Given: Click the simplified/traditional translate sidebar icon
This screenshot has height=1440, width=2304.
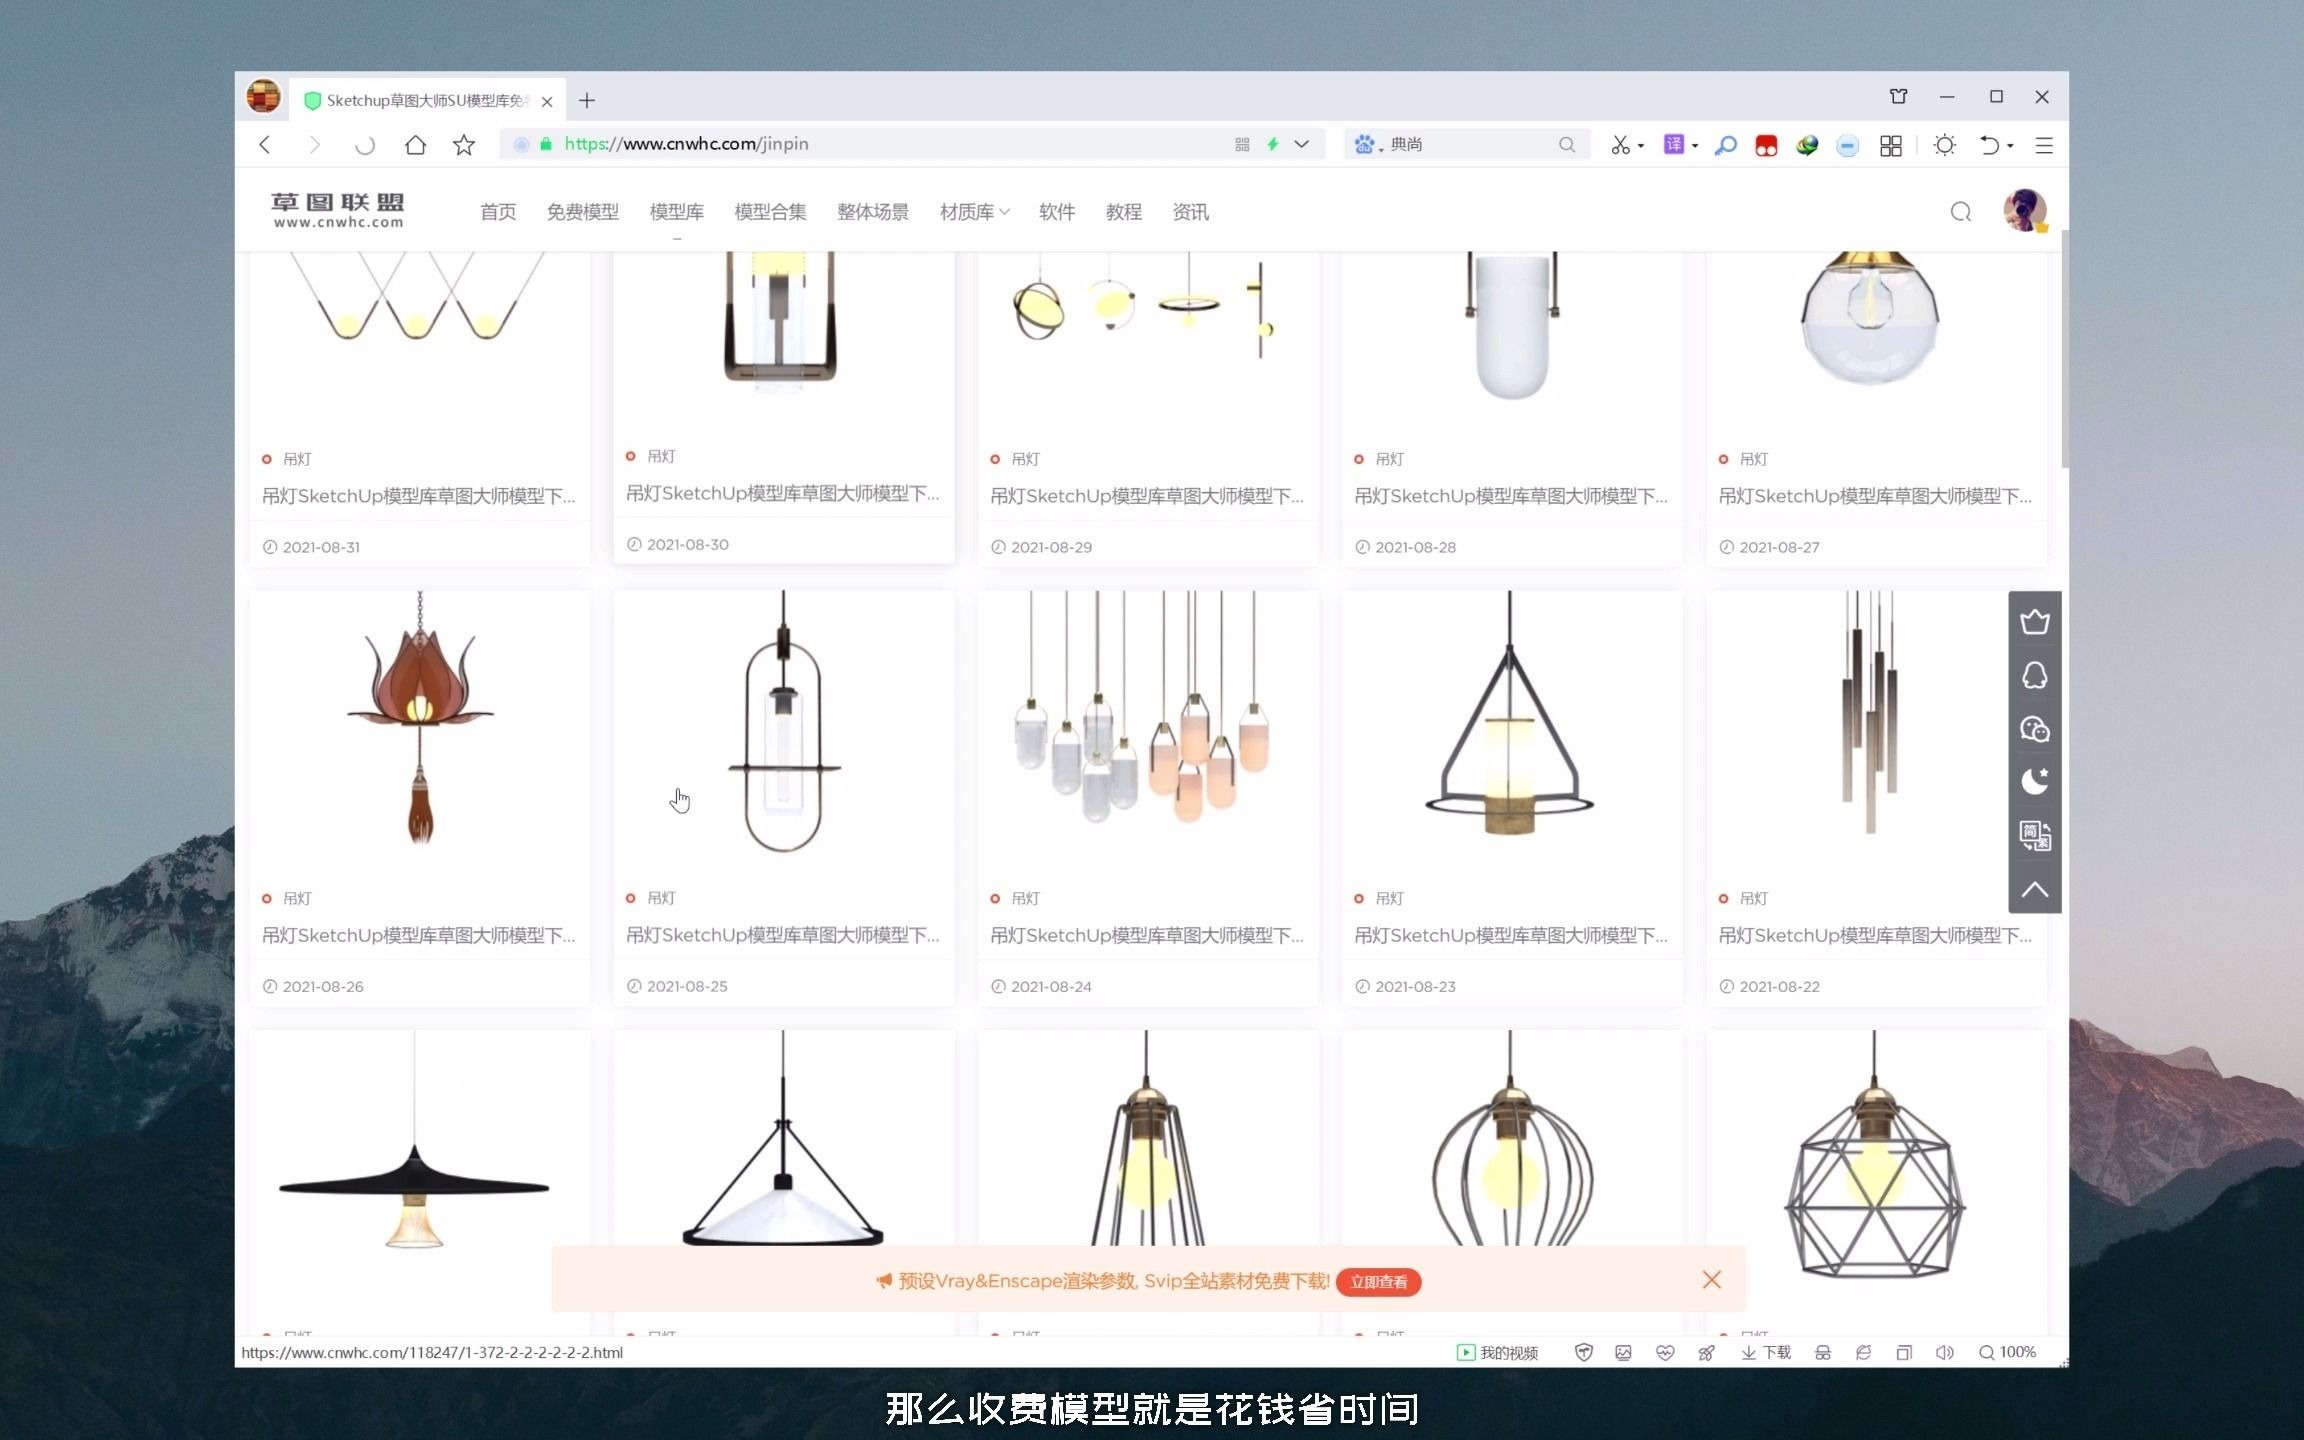Looking at the screenshot, I should point(2035,836).
